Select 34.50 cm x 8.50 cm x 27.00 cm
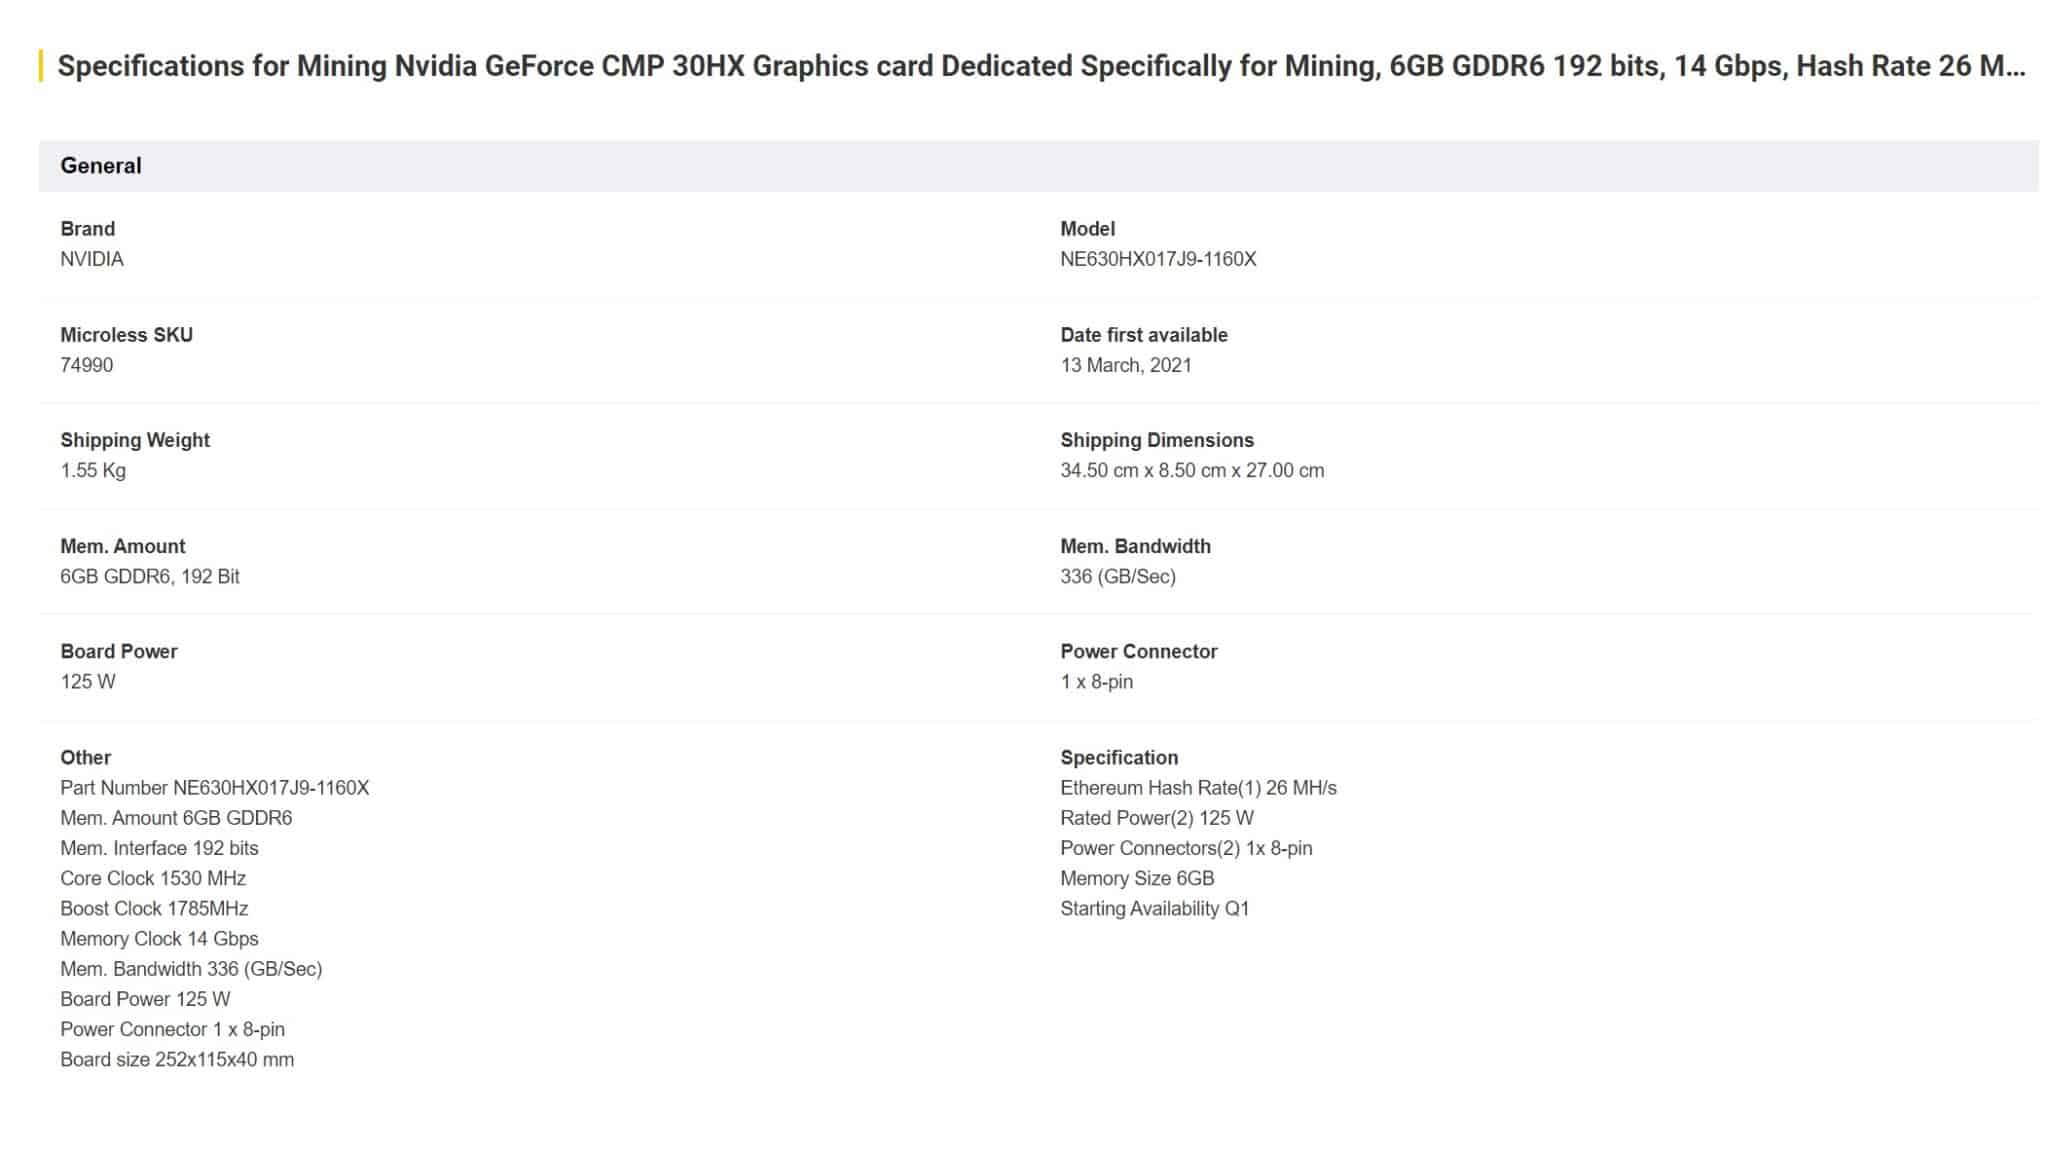 (x=1192, y=470)
